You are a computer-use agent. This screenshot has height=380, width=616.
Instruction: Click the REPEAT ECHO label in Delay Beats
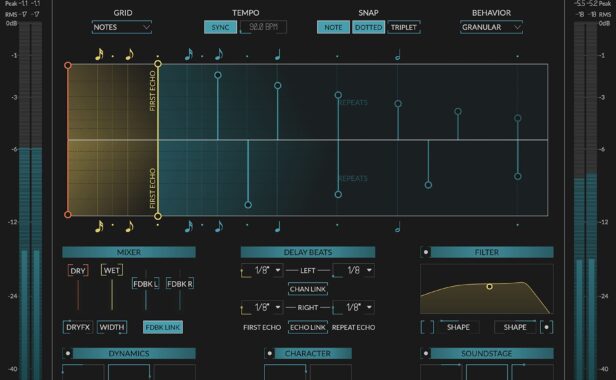pos(354,327)
